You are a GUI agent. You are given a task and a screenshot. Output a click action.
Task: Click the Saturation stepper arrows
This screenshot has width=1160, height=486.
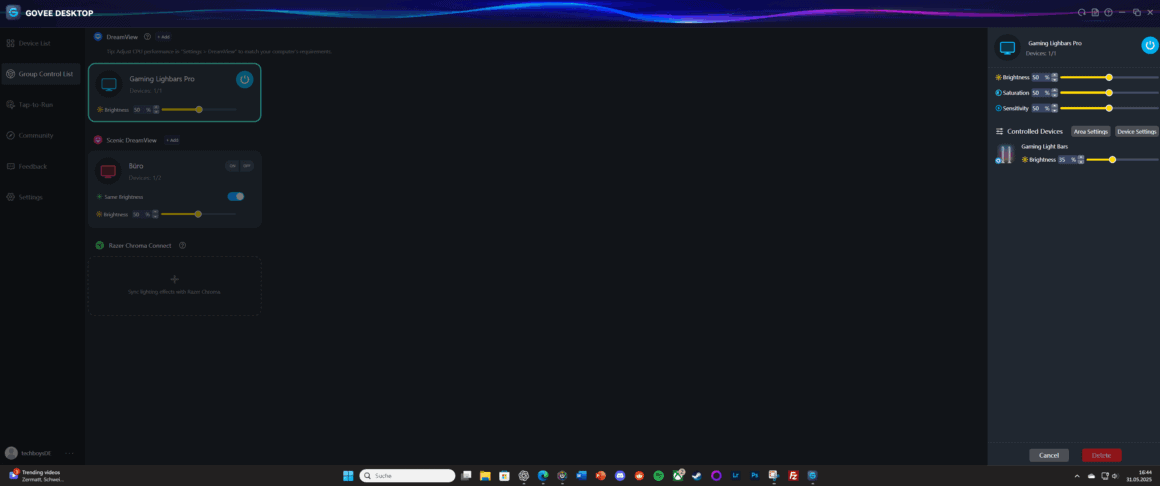[x=1054, y=92]
